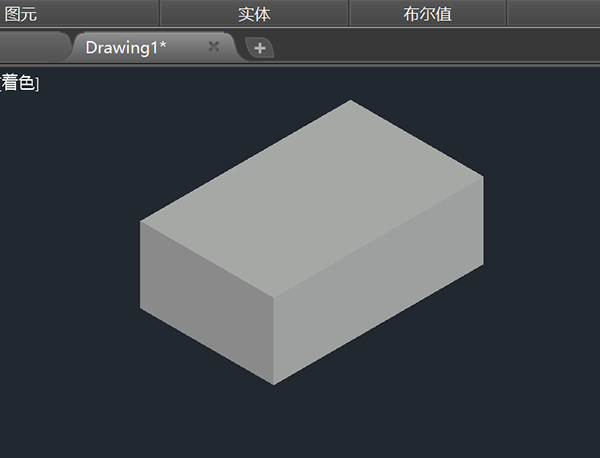The width and height of the screenshot is (600, 458).
Task: Open the 着色 visual style control
Action: 19,83
